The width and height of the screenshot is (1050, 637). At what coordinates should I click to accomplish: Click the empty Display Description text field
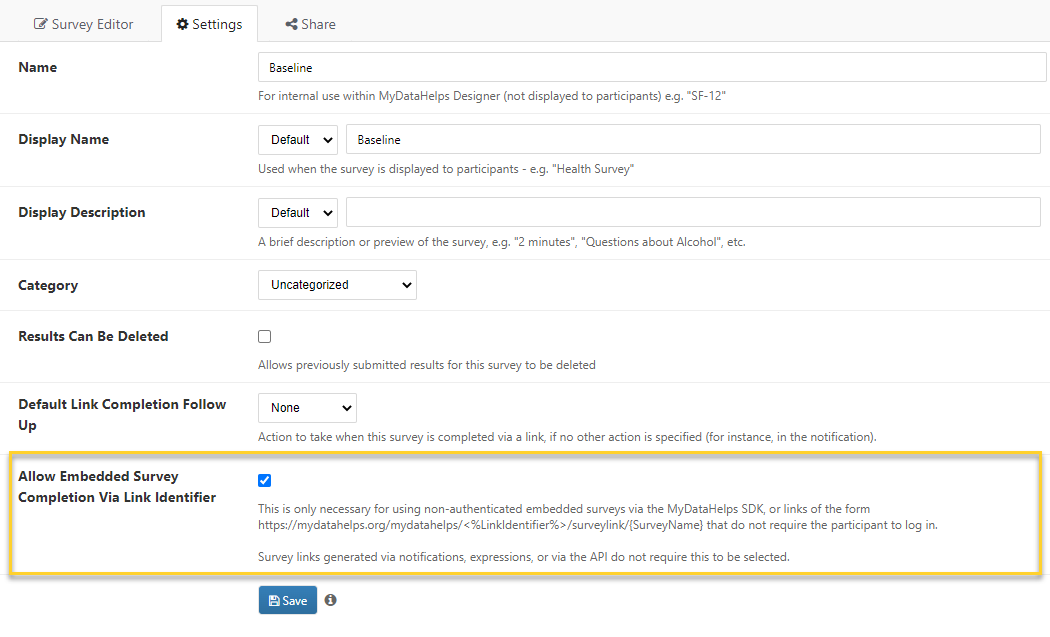tap(693, 213)
